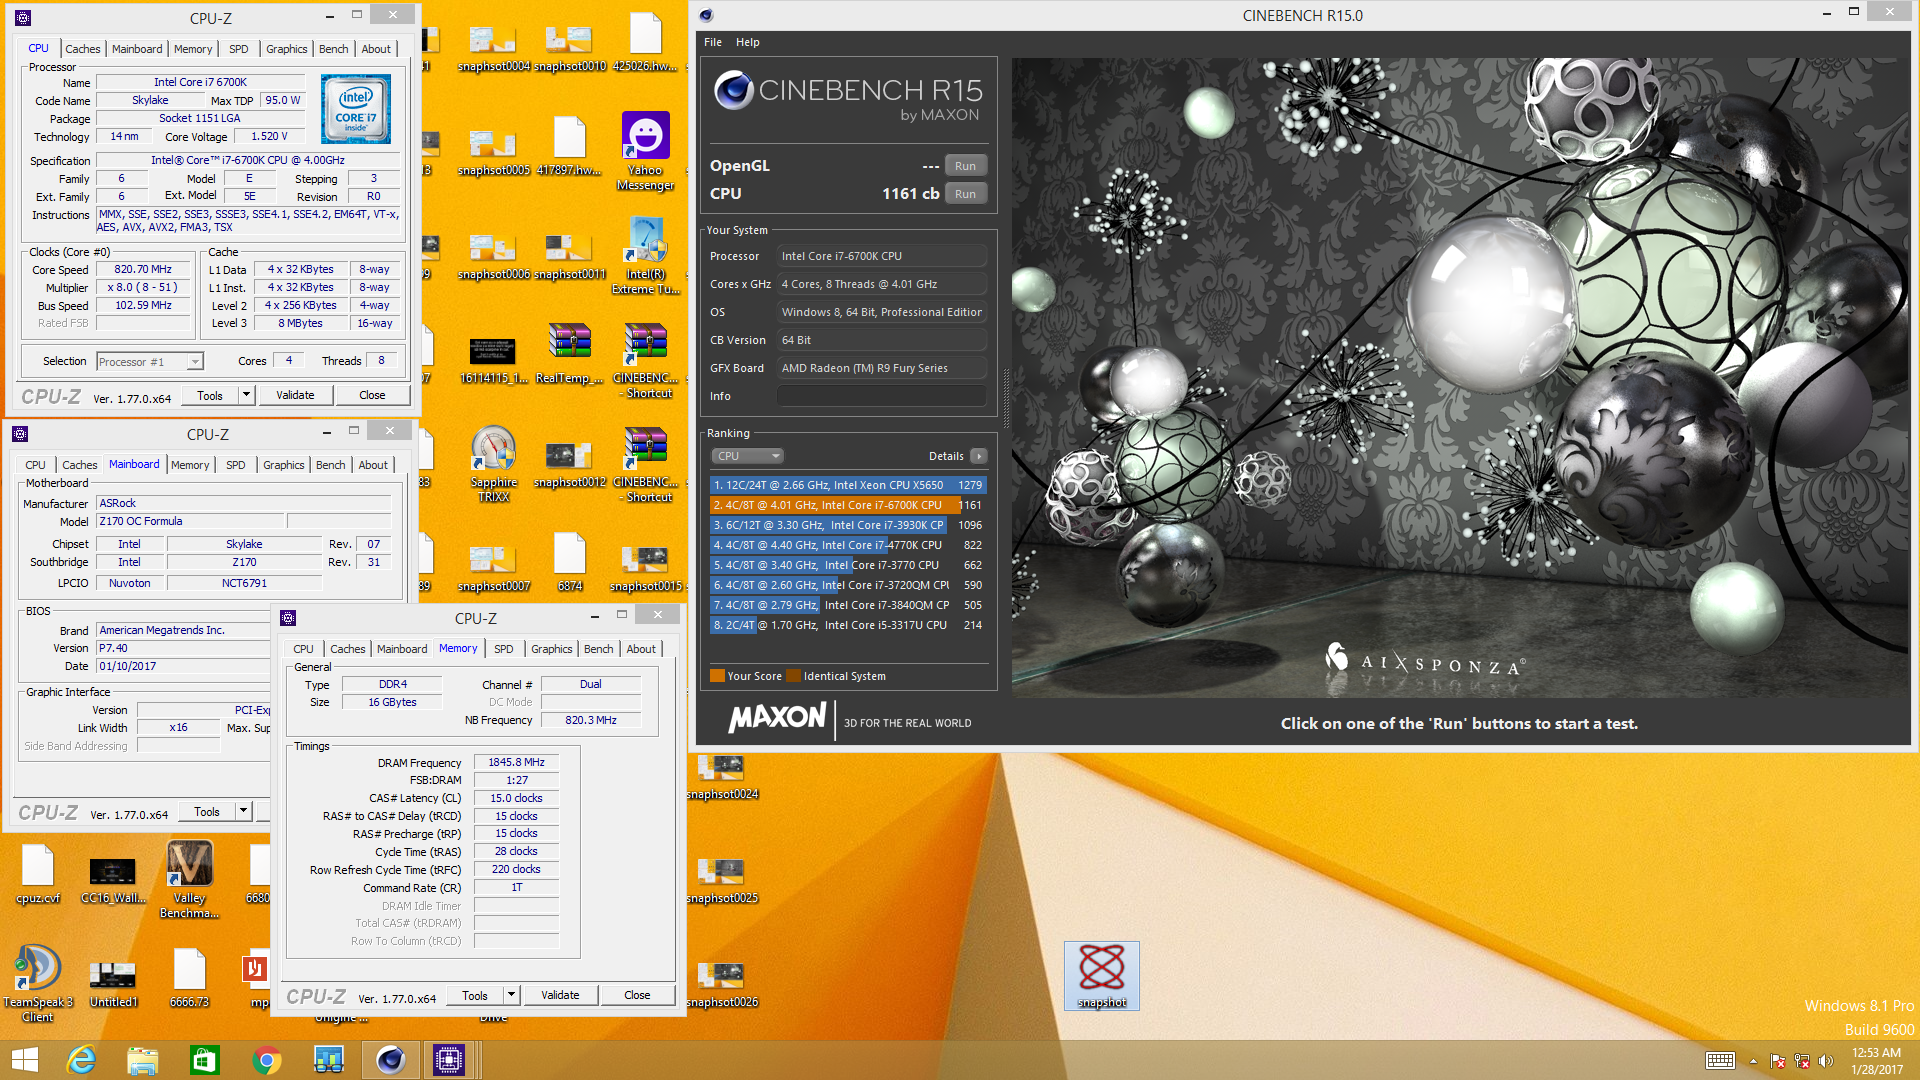Click Action Center flag tray icon
1920x1080 pixels.
(x=1778, y=1061)
